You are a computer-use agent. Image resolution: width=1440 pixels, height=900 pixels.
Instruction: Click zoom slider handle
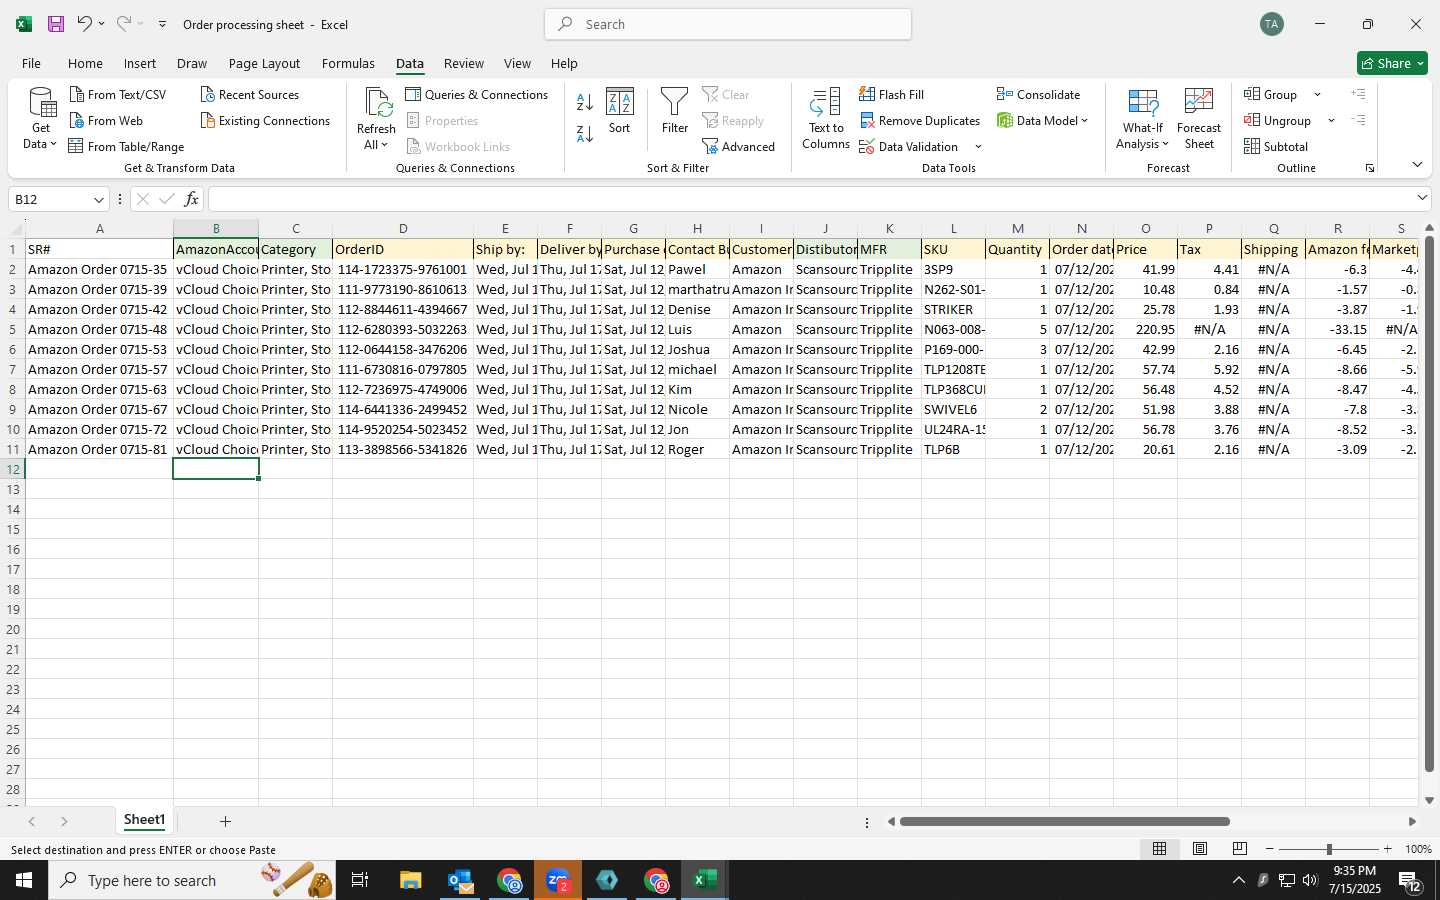click(1329, 849)
